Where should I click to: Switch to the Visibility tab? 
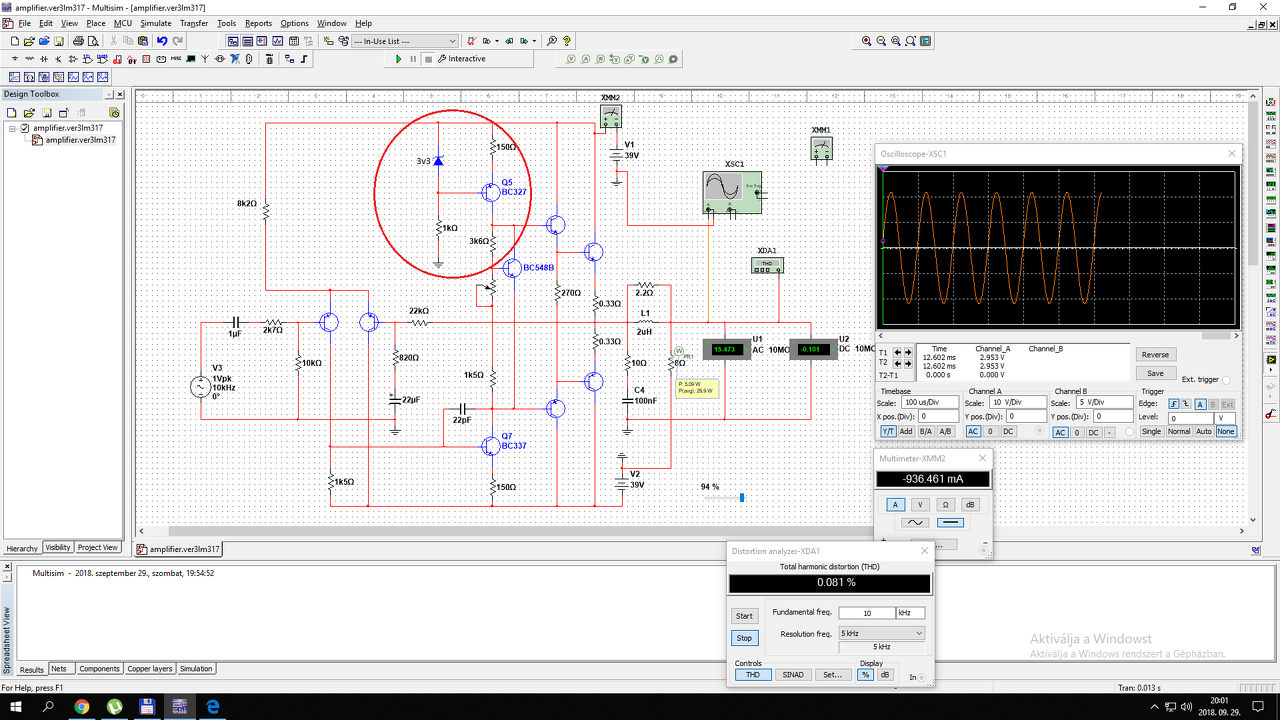tap(58, 548)
